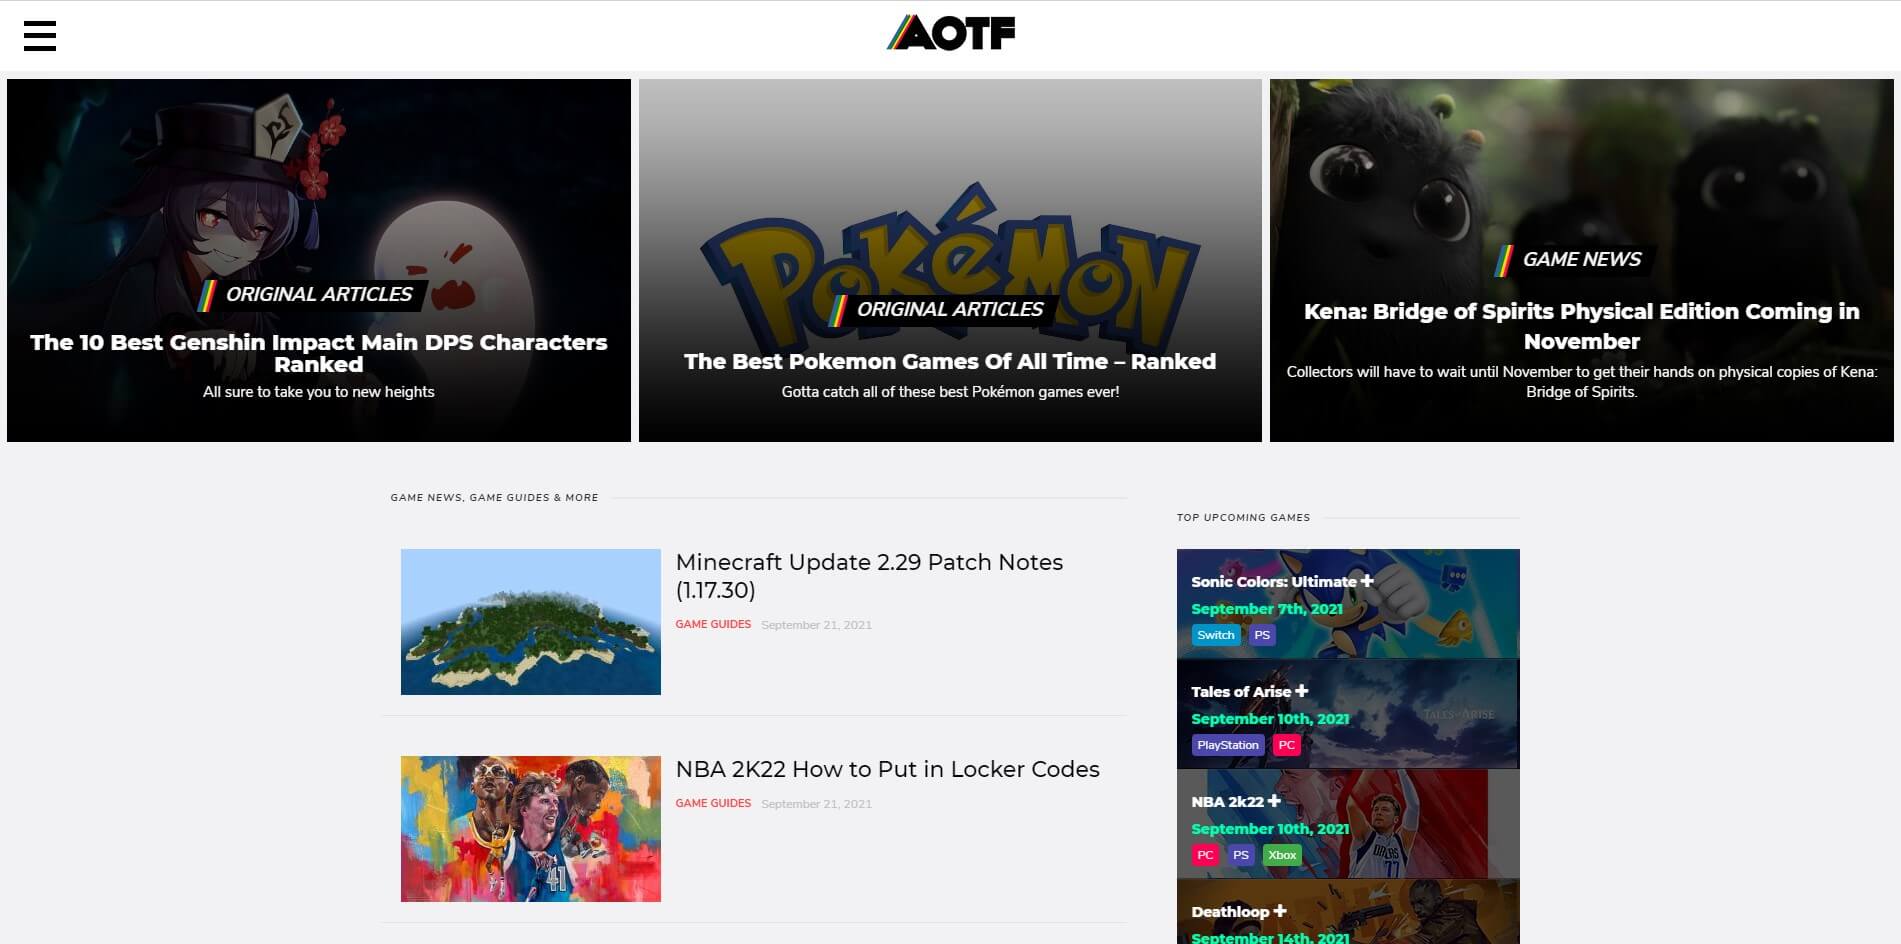Click 'Top Upcoming Games' heading
Image resolution: width=1901 pixels, height=944 pixels.
1243,517
